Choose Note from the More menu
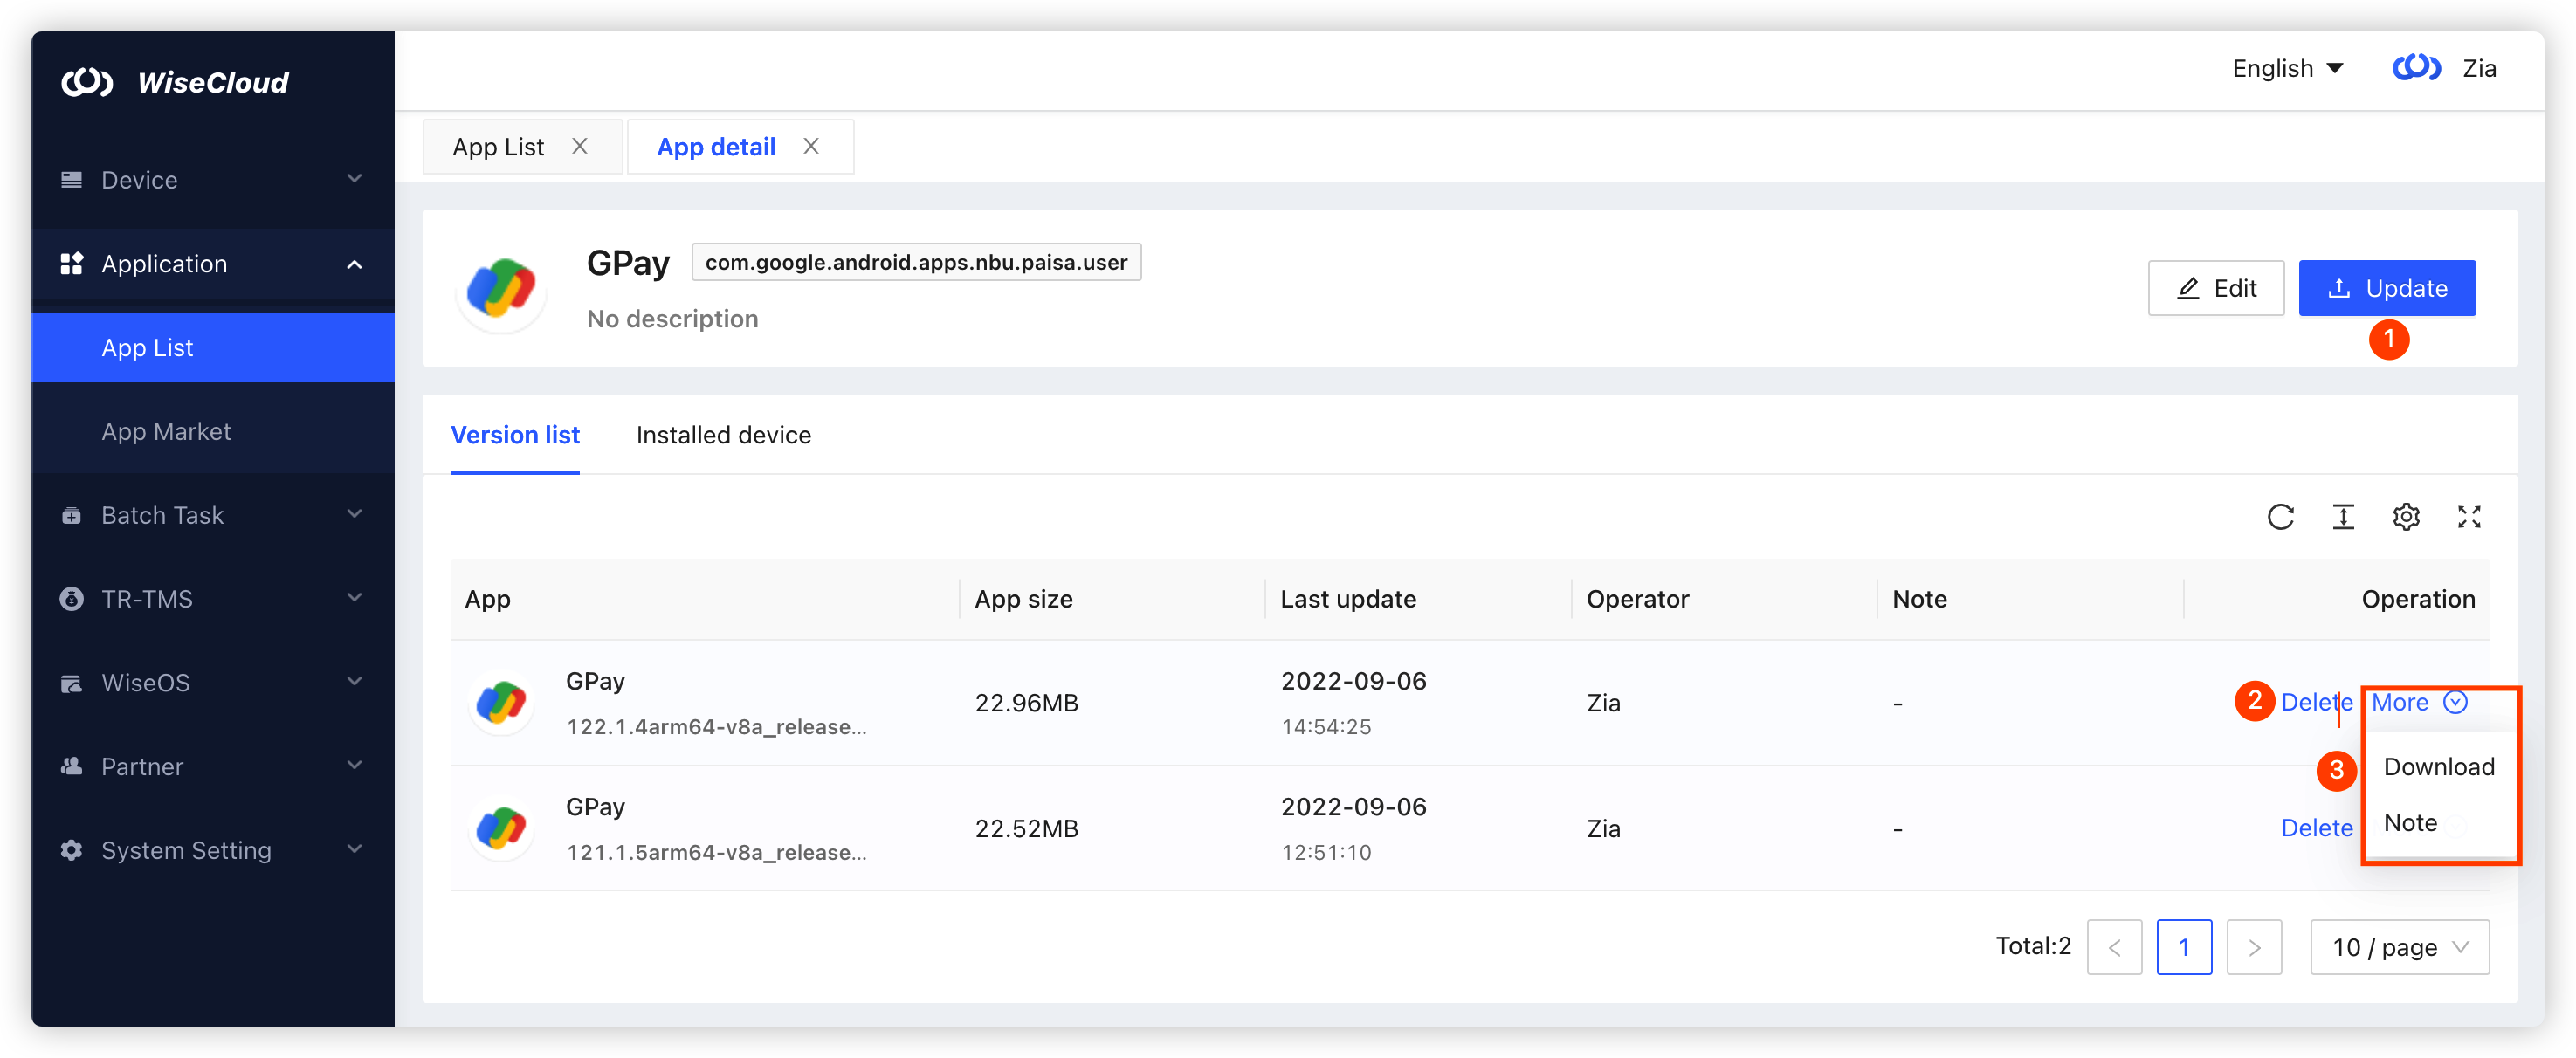The height and width of the screenshot is (1058, 2576). 2411,823
